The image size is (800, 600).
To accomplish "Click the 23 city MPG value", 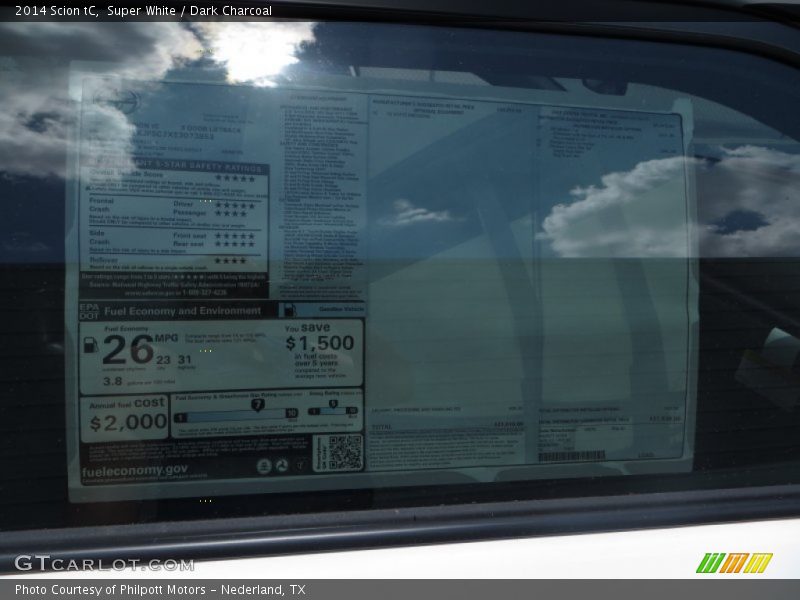I will 163,360.
